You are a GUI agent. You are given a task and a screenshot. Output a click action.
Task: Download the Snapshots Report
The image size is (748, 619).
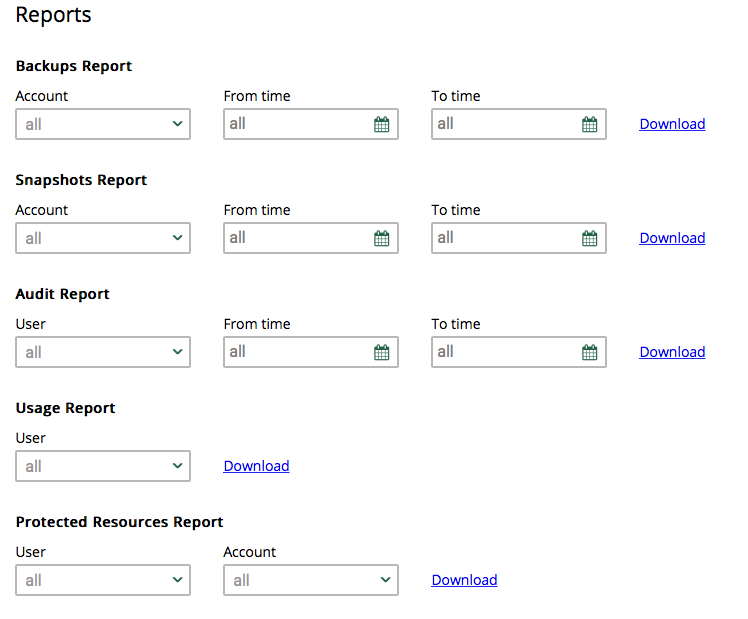[x=672, y=238]
